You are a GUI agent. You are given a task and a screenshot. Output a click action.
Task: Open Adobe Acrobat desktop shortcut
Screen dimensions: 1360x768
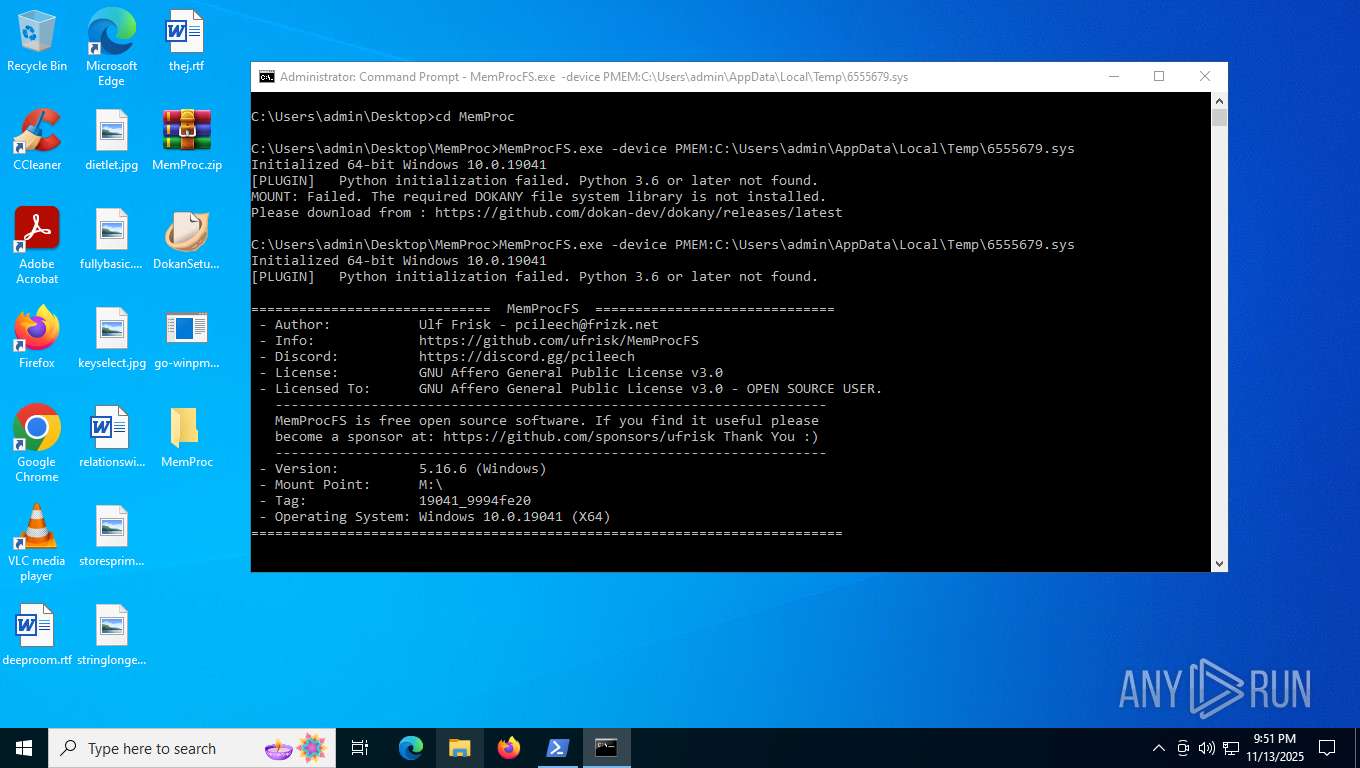[37, 246]
